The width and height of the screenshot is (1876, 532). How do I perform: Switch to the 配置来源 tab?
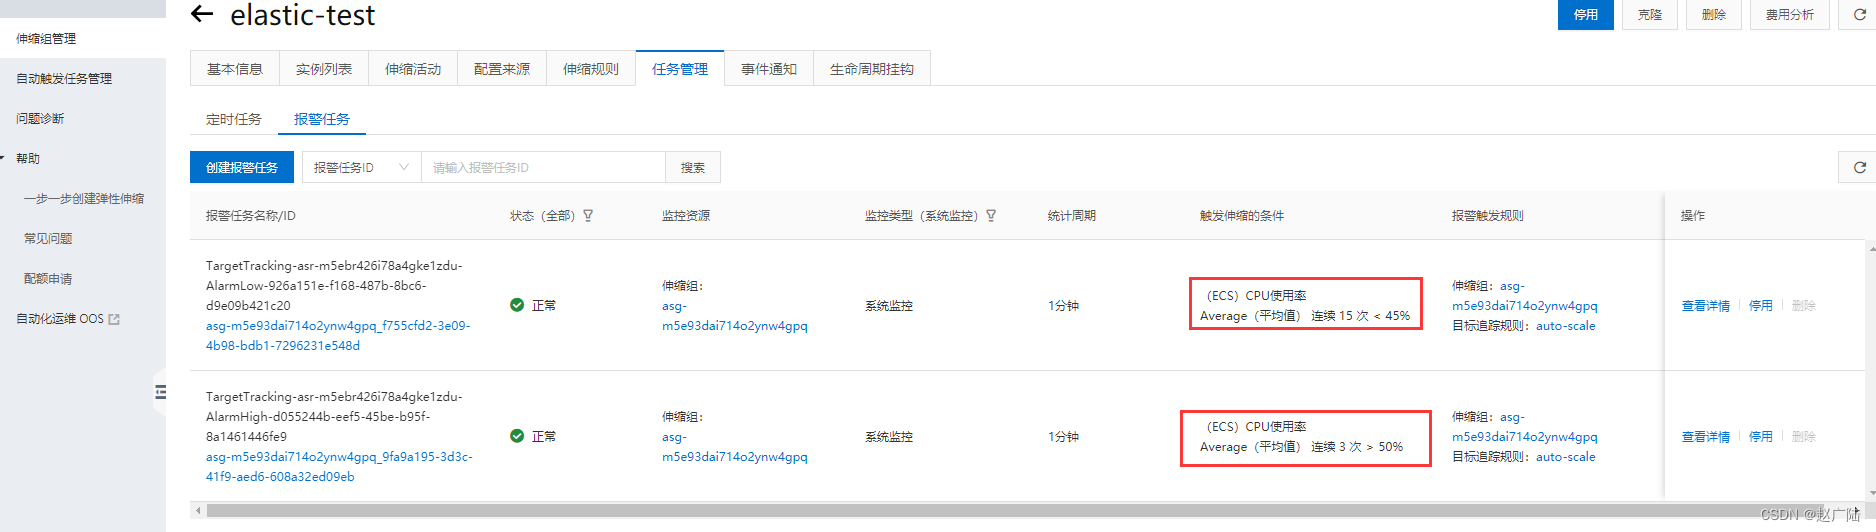click(502, 69)
